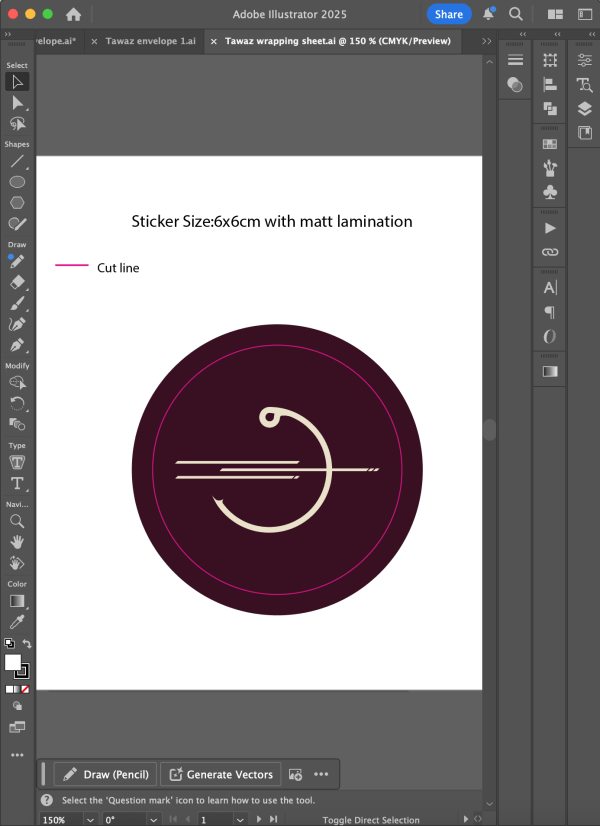Screen dimensions: 600x826
Task: Click Generate Vectors button
Action: point(220,774)
